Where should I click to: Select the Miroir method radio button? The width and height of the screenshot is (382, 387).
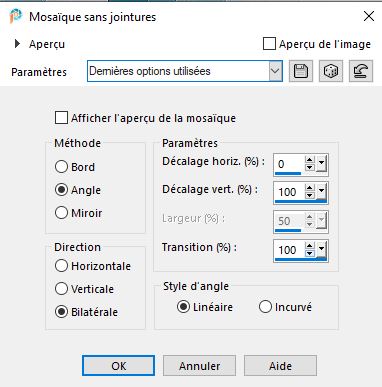61,213
